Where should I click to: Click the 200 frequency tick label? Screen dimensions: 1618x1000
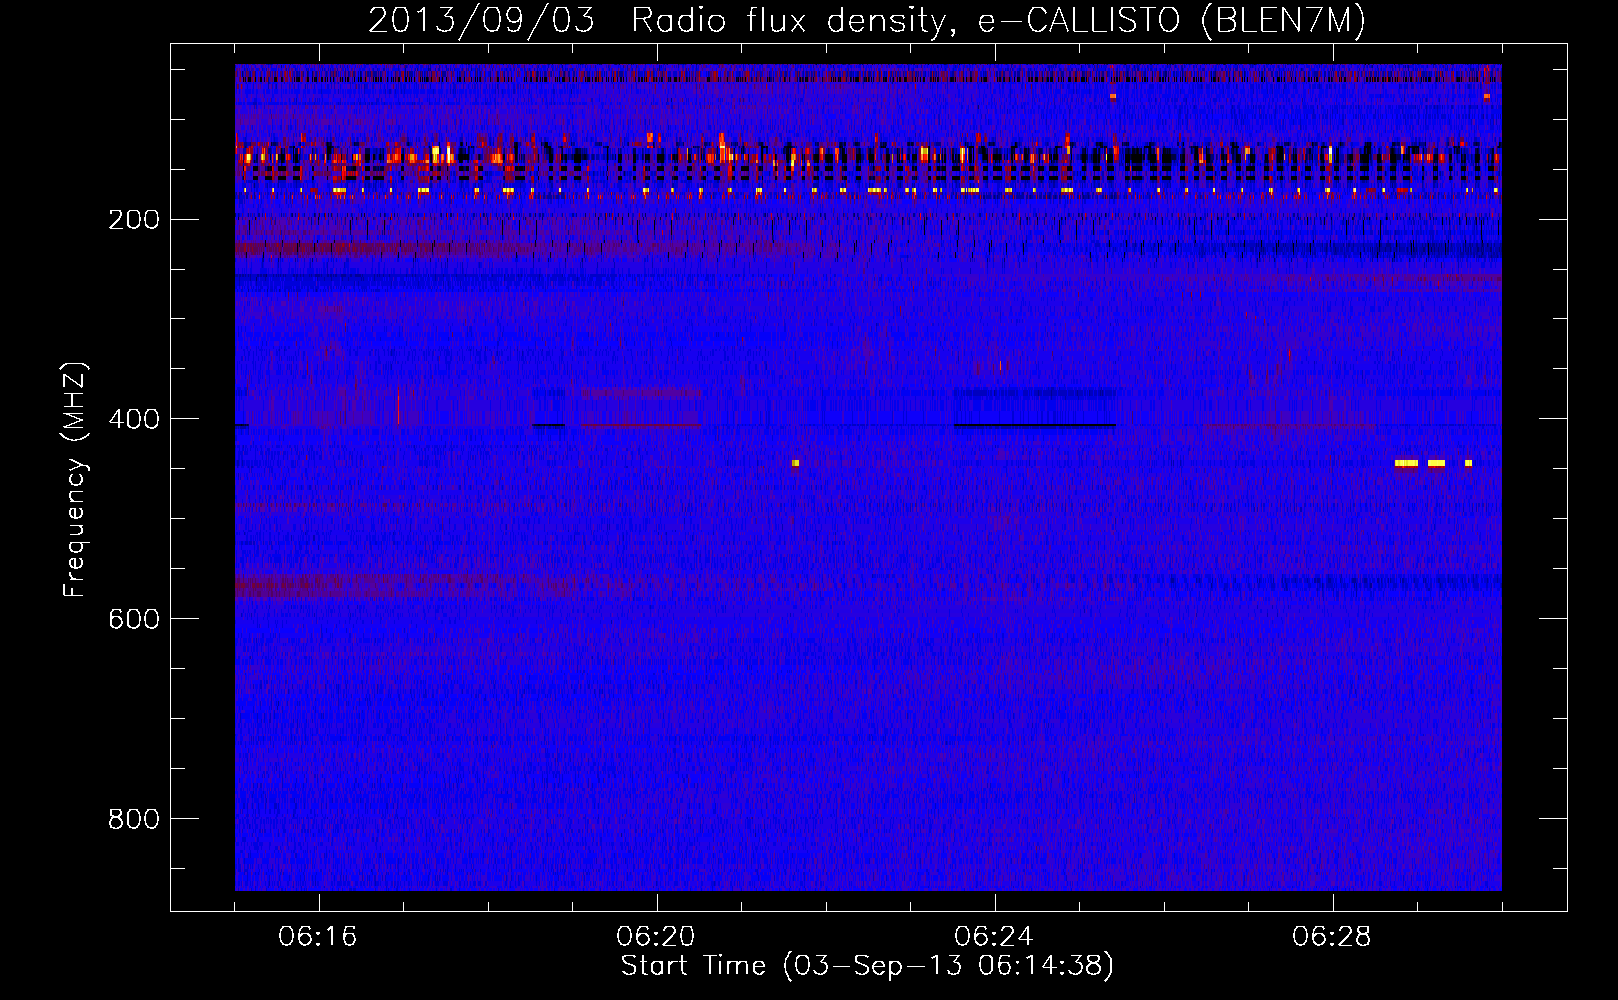pyautogui.click(x=134, y=220)
